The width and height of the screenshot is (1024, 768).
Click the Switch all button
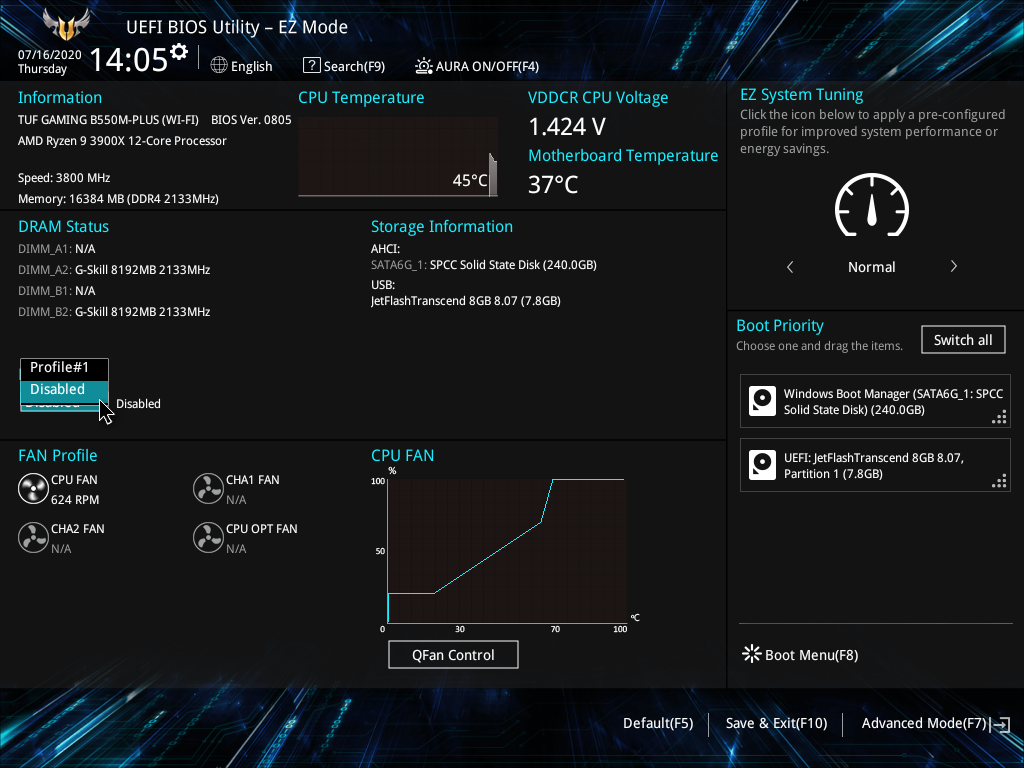pos(963,340)
